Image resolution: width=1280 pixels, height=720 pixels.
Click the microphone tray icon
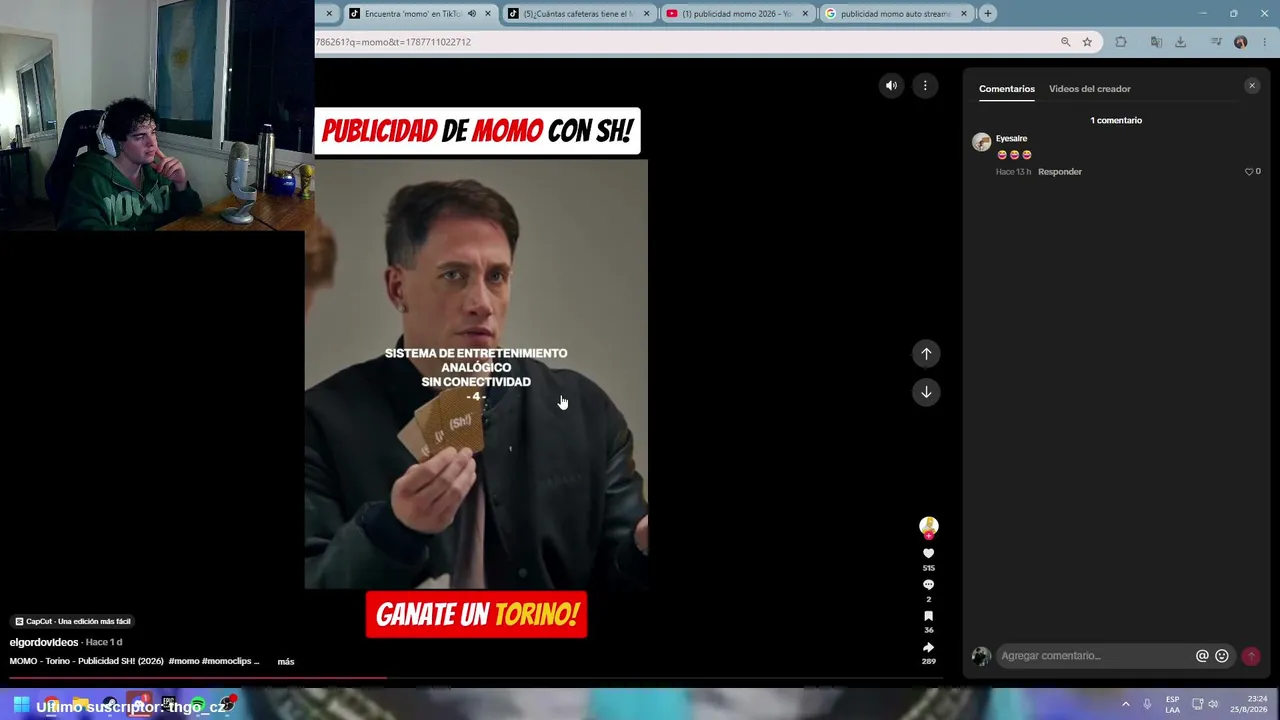pyautogui.click(x=1147, y=704)
